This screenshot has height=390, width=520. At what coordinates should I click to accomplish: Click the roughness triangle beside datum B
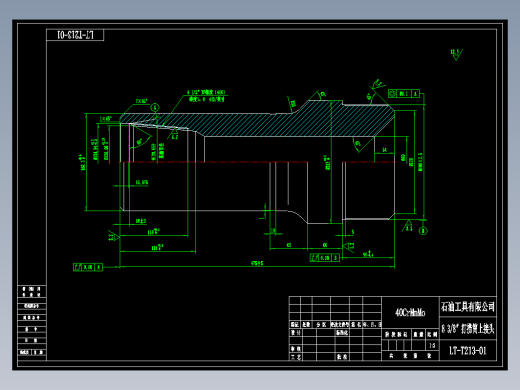407,226
